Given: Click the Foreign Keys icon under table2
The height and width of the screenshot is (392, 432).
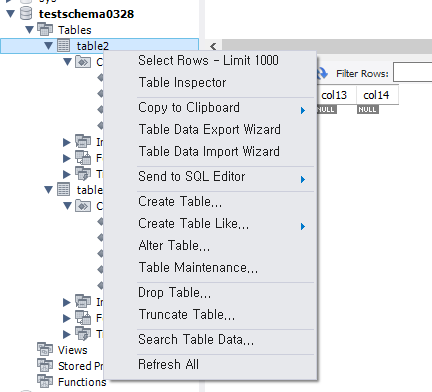Looking at the screenshot, I should [x=83, y=158].
